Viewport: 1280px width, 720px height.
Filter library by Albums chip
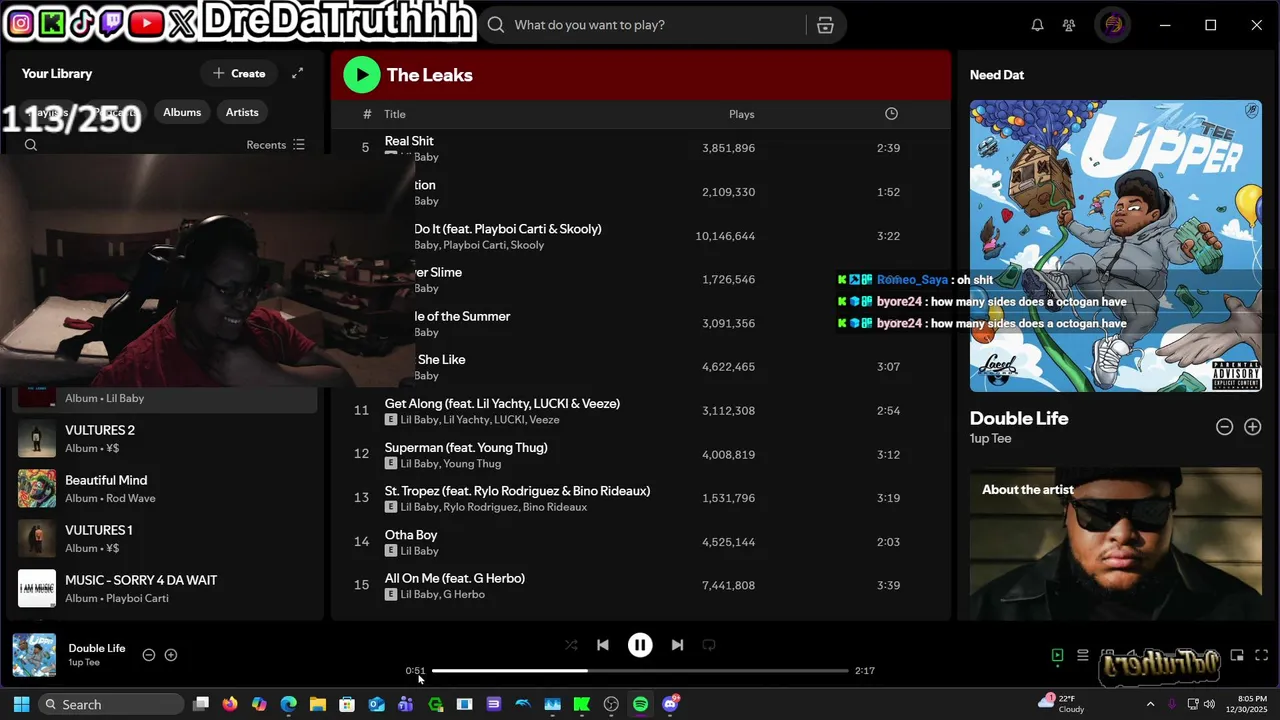182,112
